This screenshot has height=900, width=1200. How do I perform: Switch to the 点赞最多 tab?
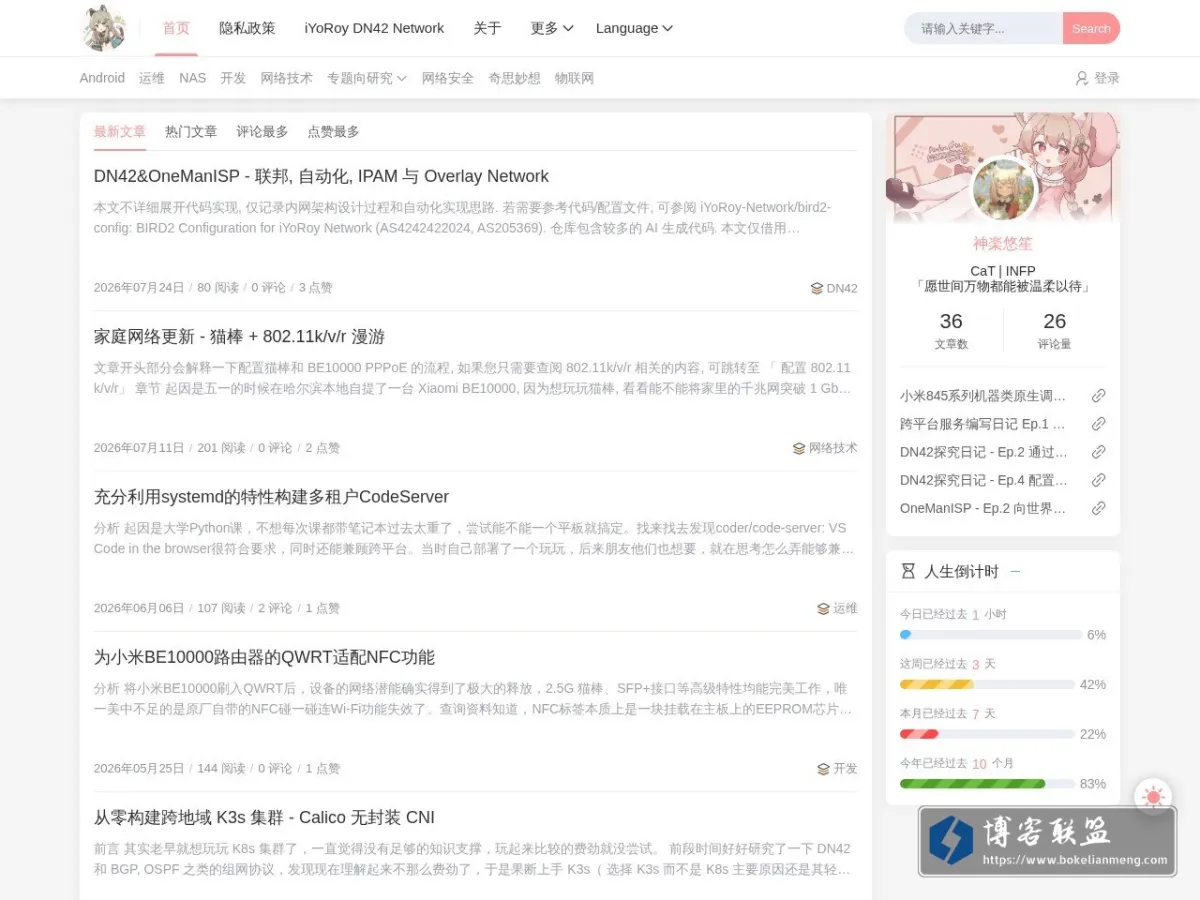click(x=333, y=132)
